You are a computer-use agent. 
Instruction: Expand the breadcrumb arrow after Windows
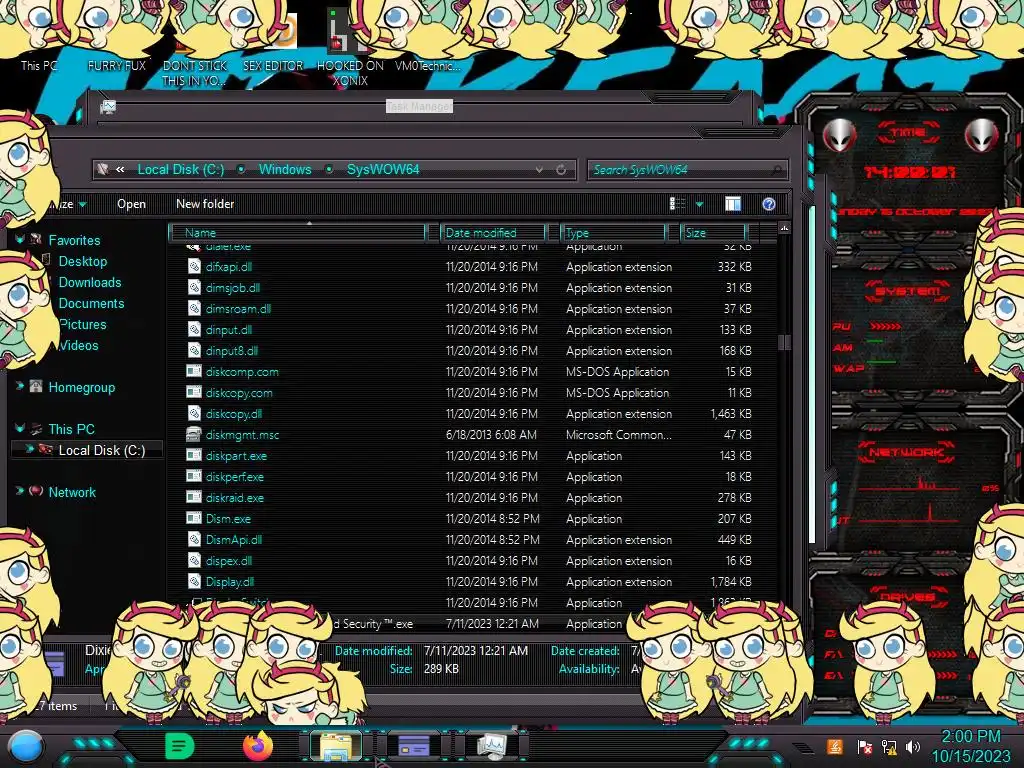click(330, 170)
